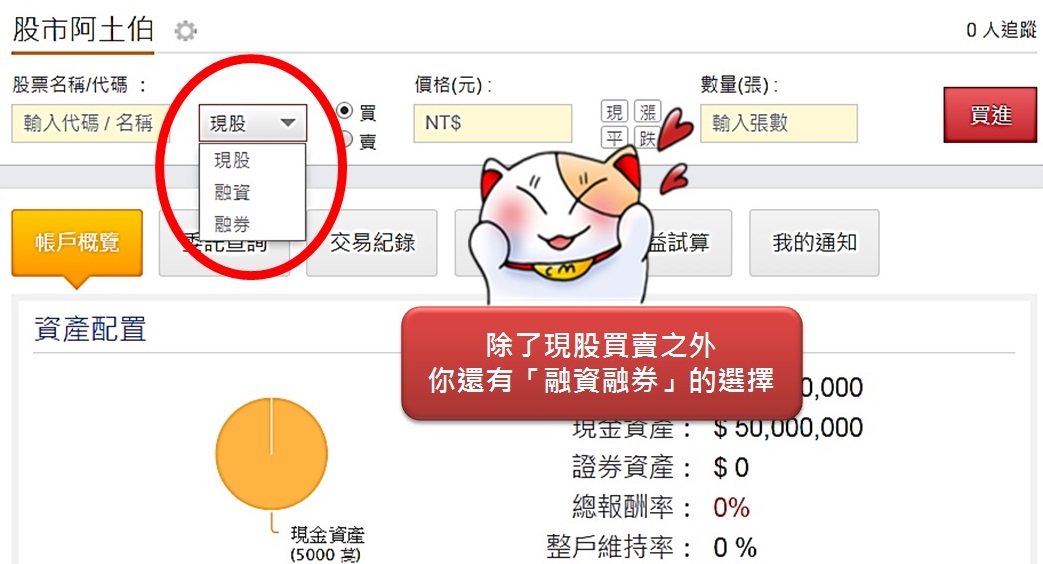Image resolution: width=1043 pixels, height=564 pixels.
Task: Open the settings gear next to 股市阿土伯
Action: (186, 31)
